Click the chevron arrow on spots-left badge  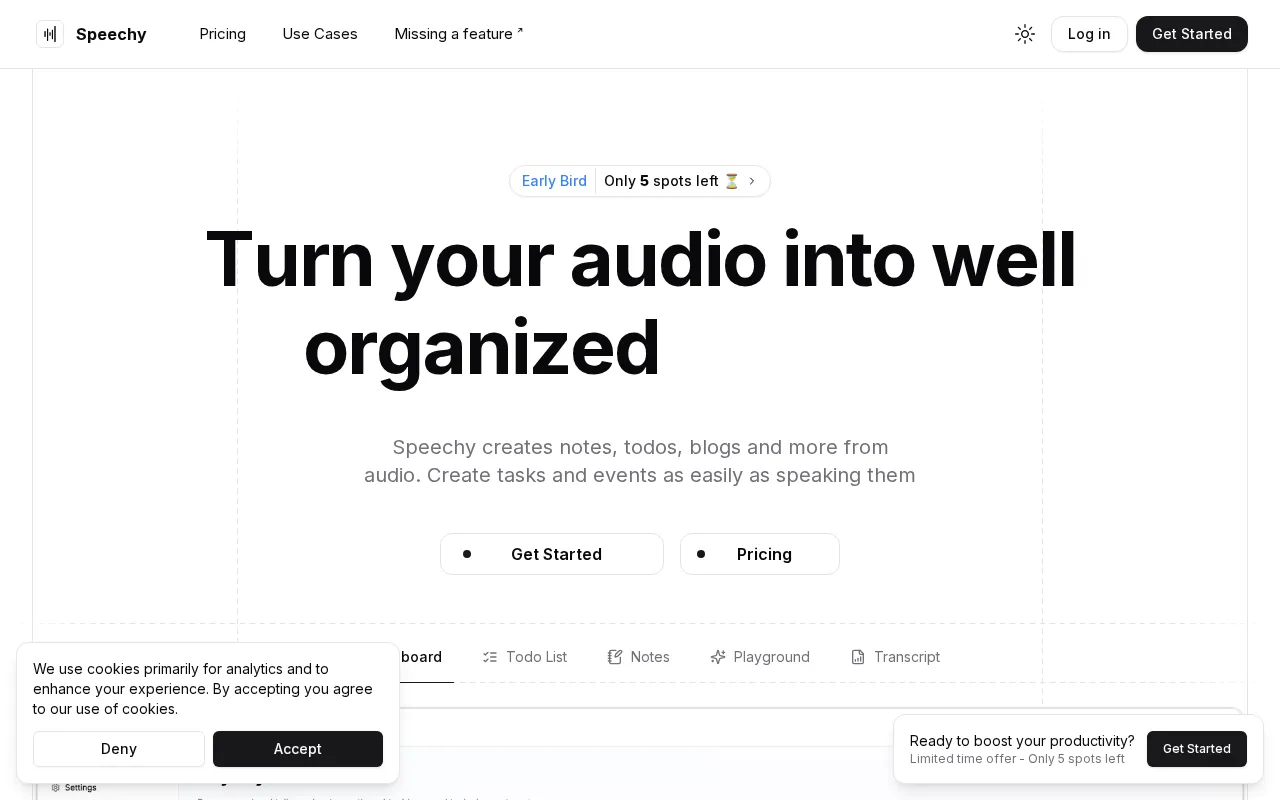(752, 181)
